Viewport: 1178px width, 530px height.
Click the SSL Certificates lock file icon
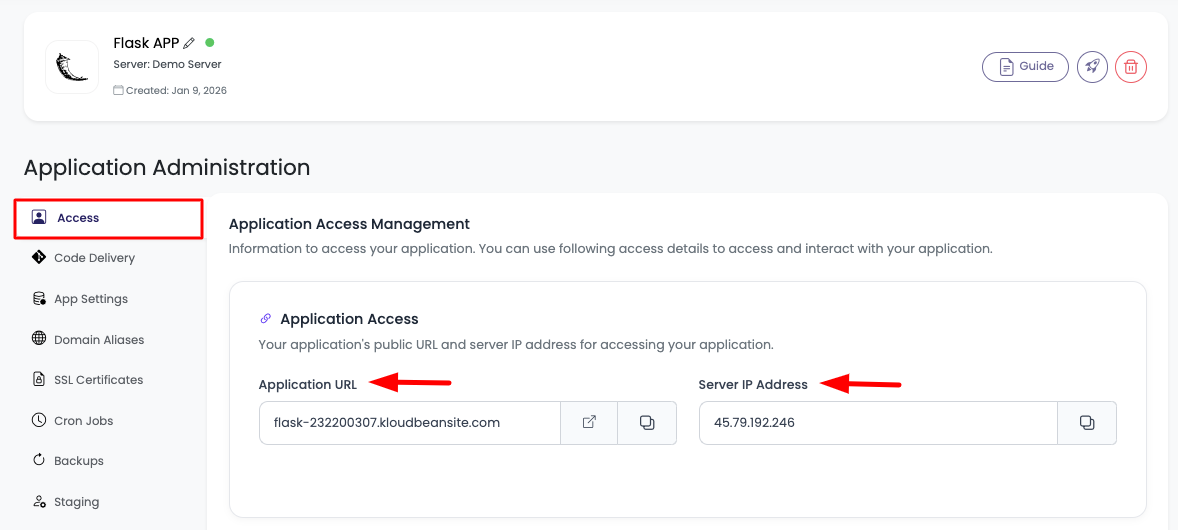[38, 380]
